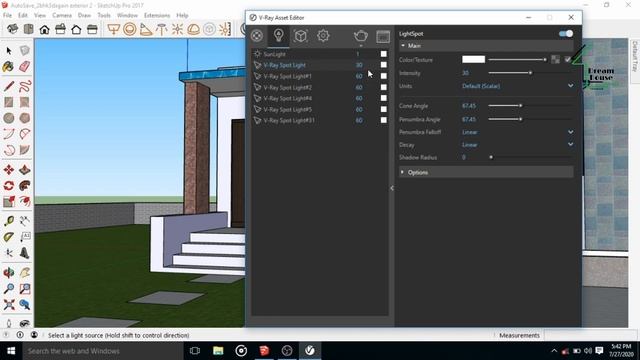Open the Camera menu
640x360 pixels.
pos(62,15)
